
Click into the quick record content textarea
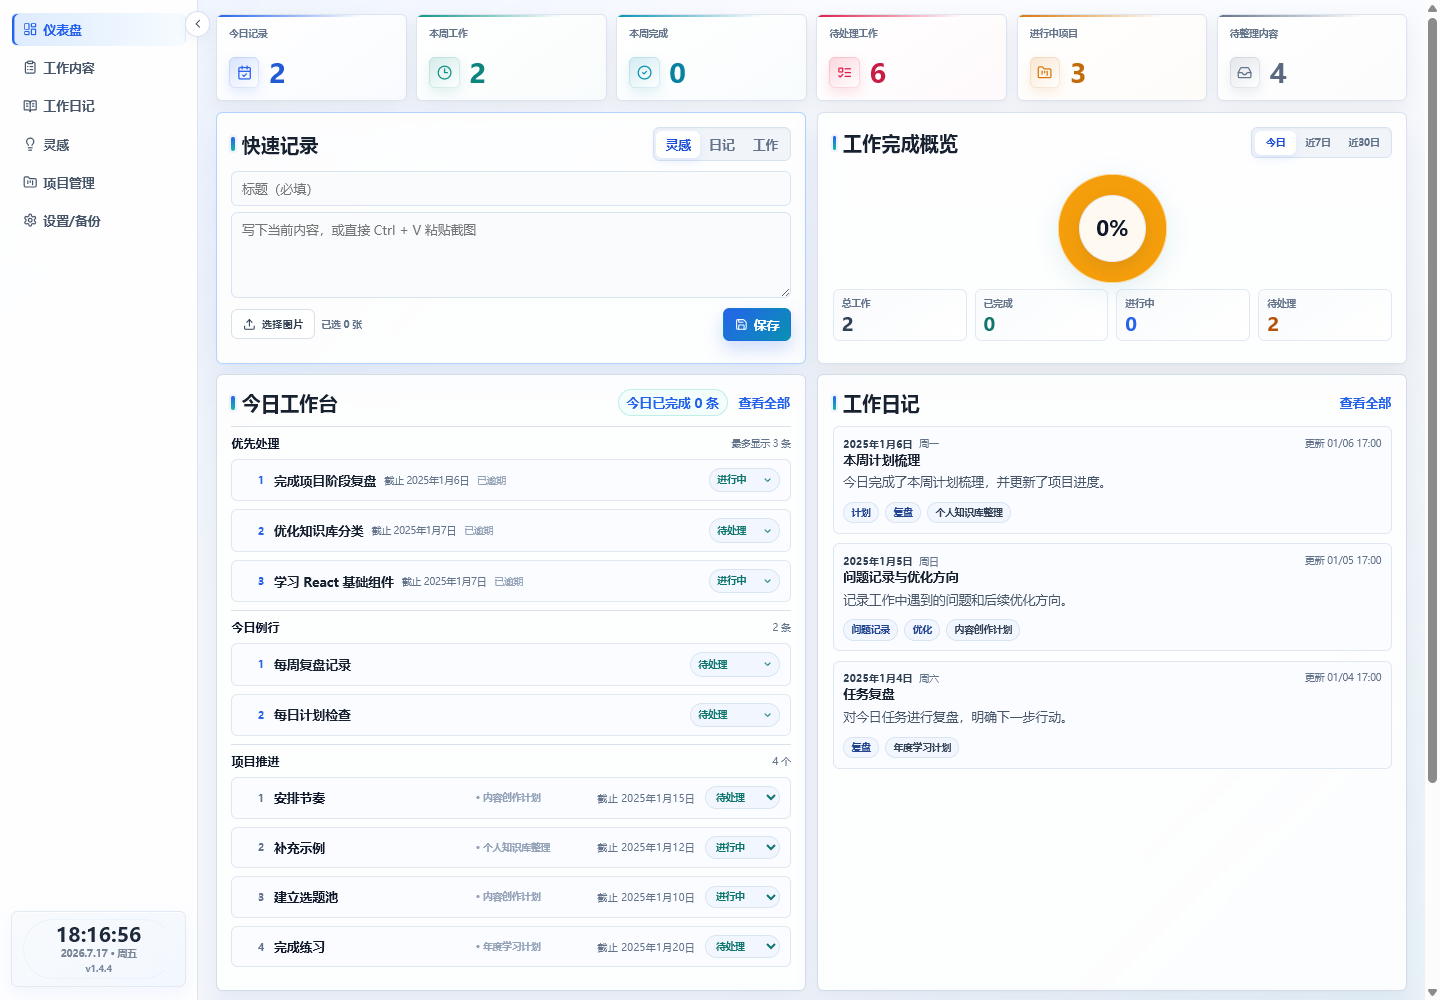click(511, 255)
